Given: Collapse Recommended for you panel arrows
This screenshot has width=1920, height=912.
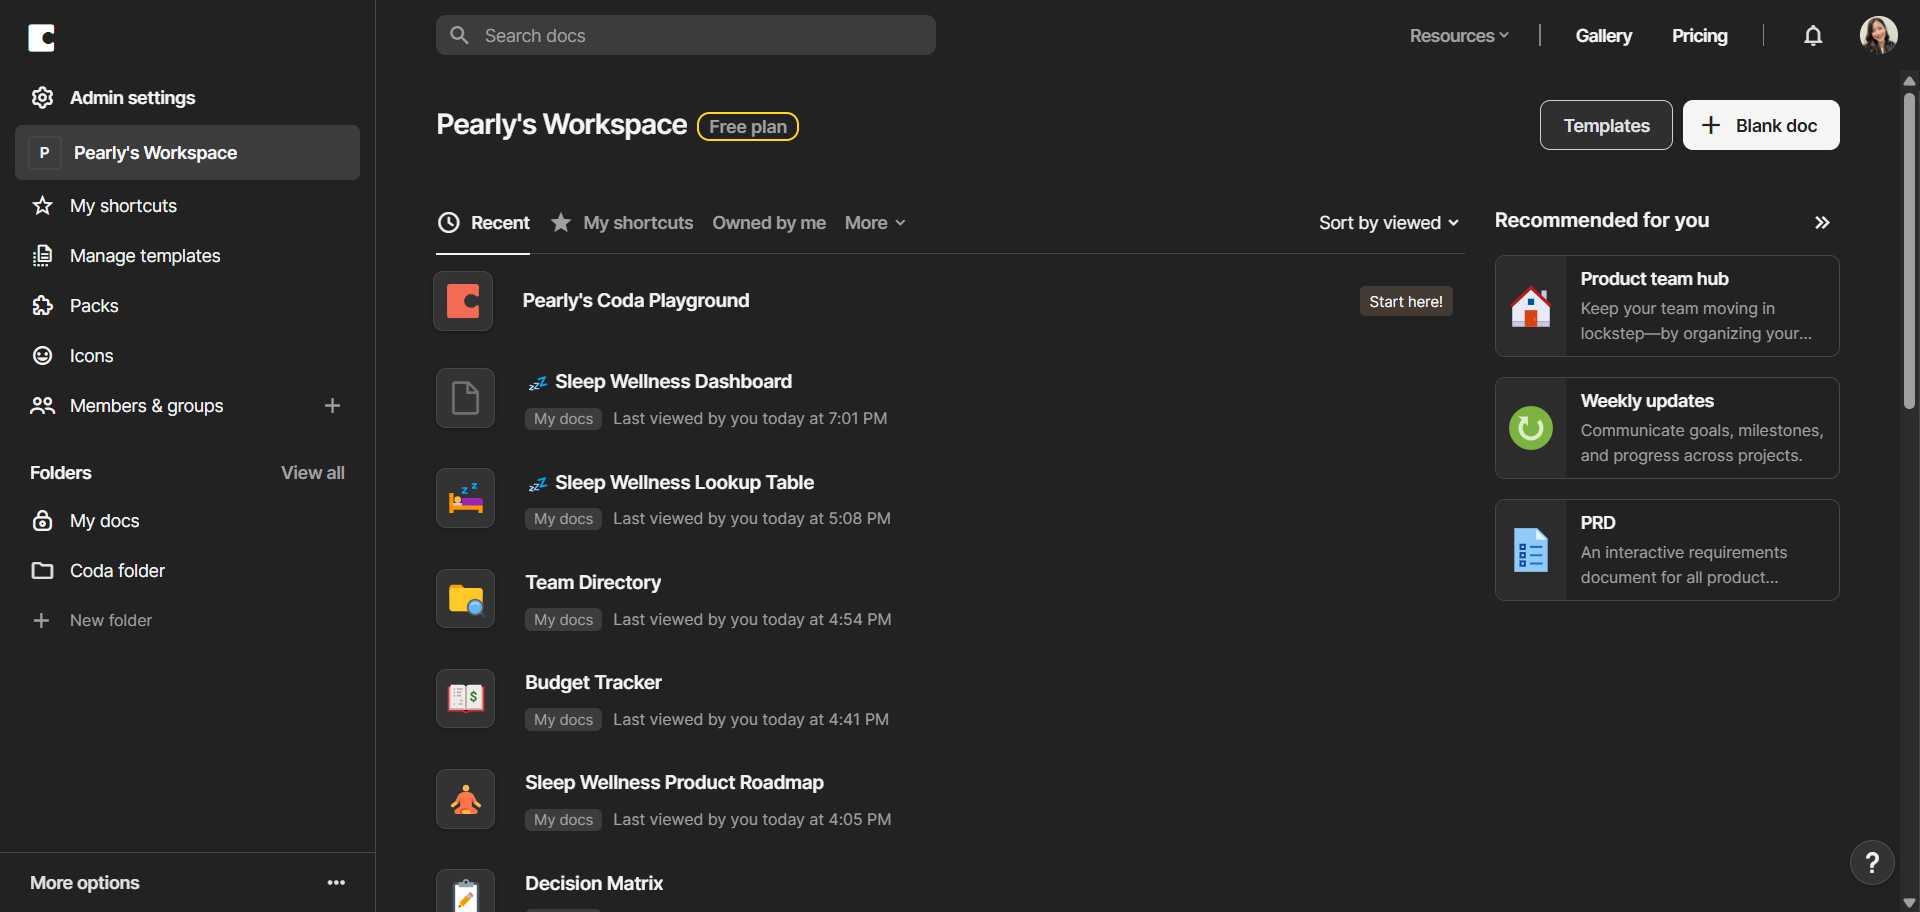Looking at the screenshot, I should click(x=1822, y=222).
